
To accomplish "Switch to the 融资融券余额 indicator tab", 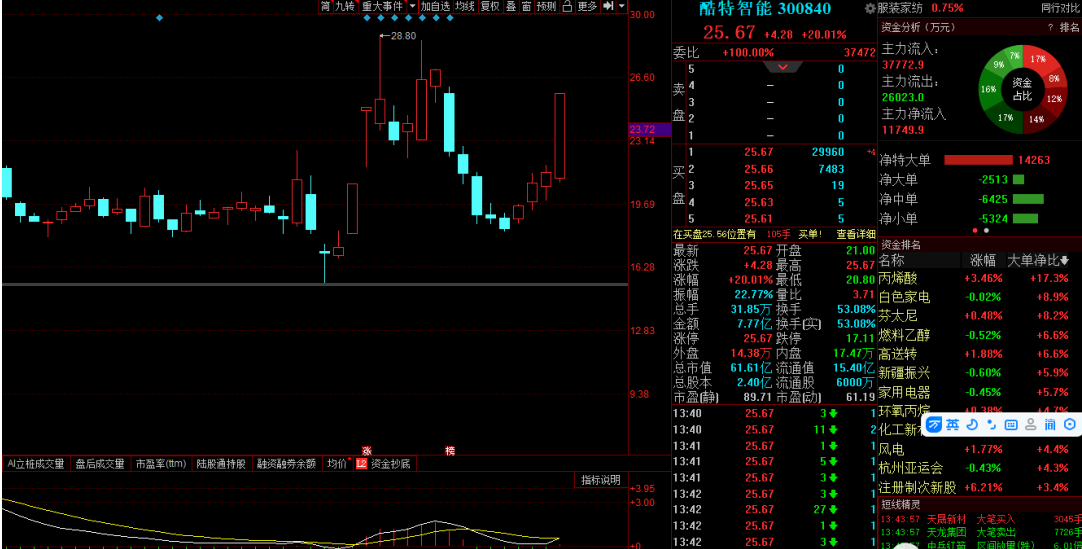I will (x=287, y=463).
